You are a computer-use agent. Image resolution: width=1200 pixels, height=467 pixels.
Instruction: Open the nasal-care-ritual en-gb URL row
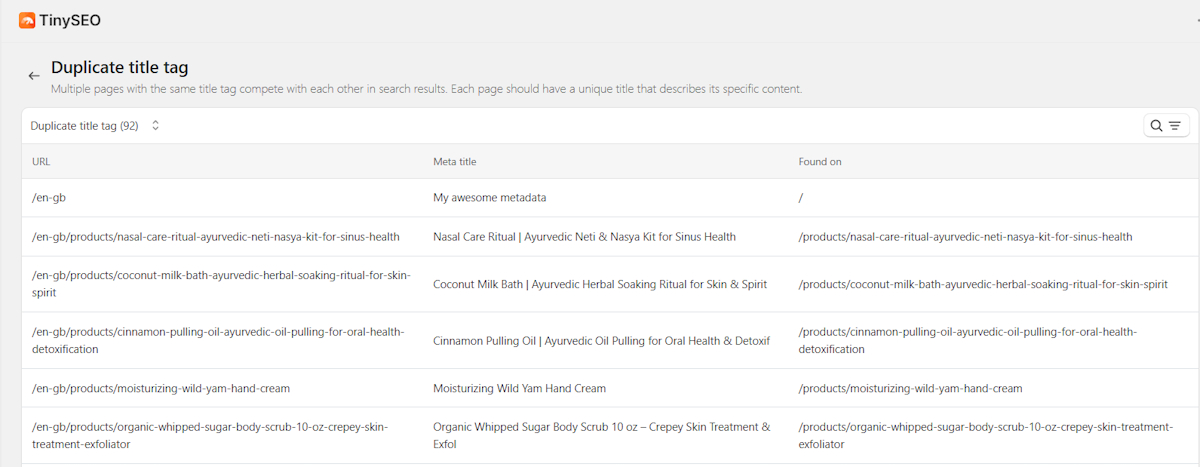[x=216, y=237]
